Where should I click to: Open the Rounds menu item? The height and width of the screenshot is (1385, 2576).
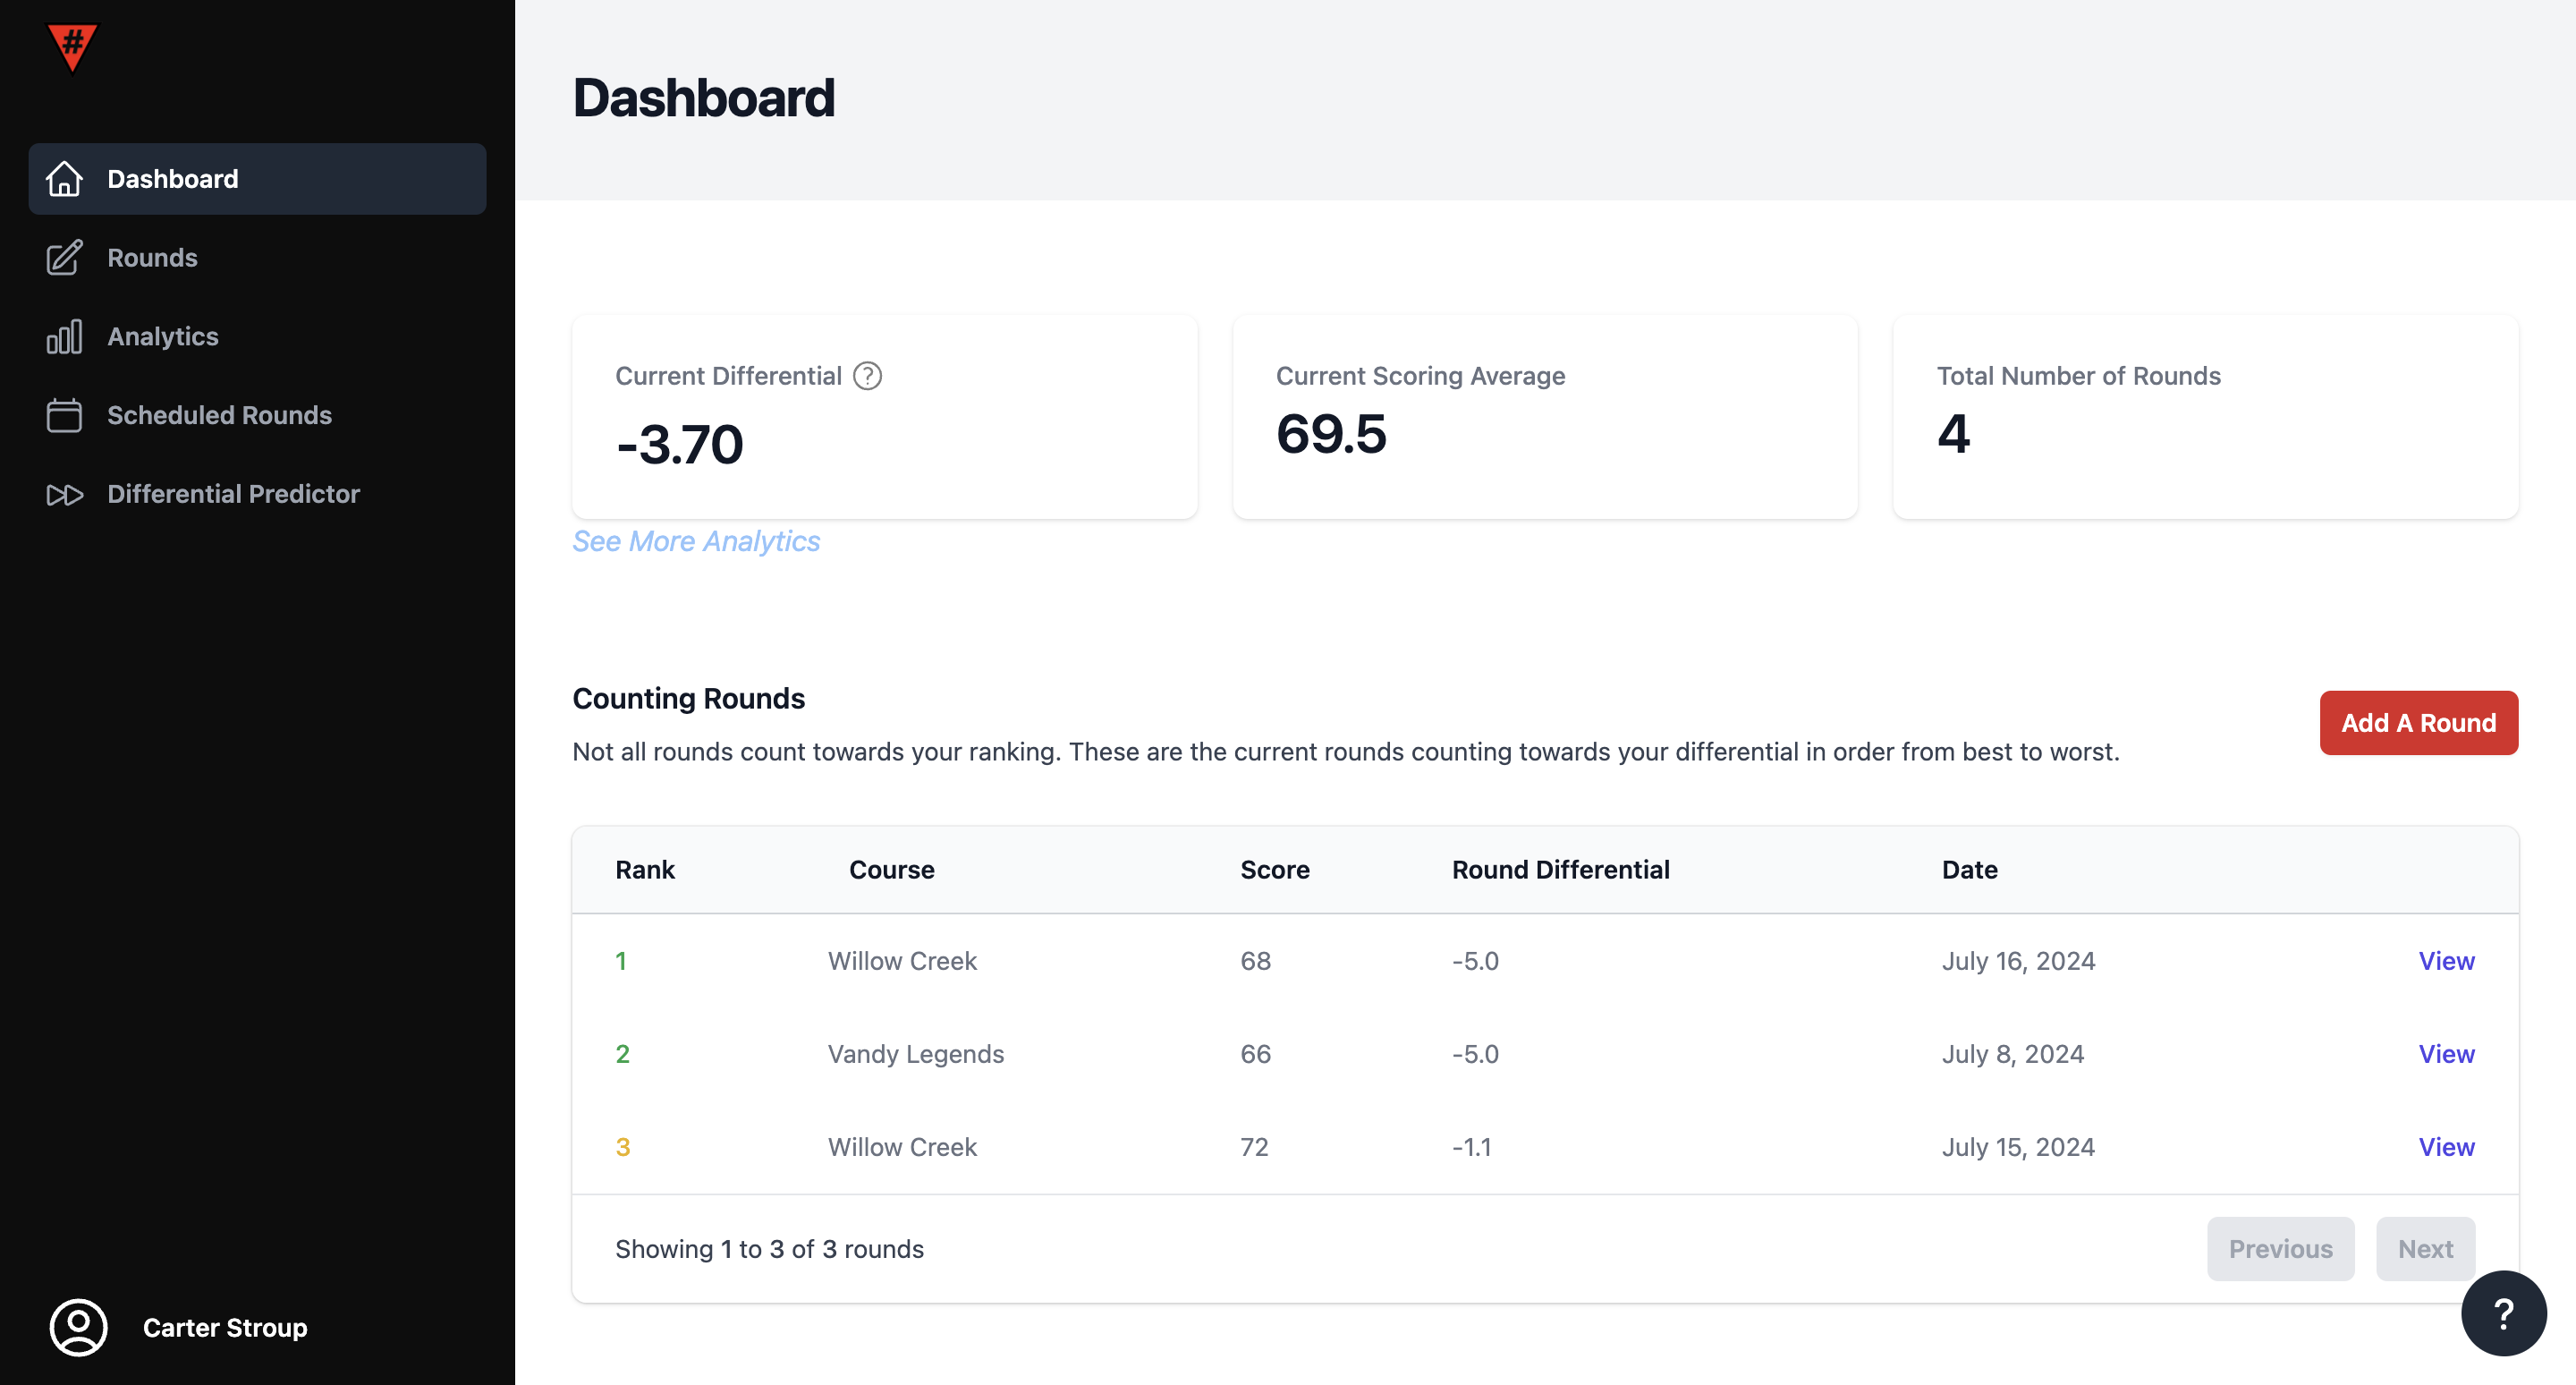coord(152,258)
